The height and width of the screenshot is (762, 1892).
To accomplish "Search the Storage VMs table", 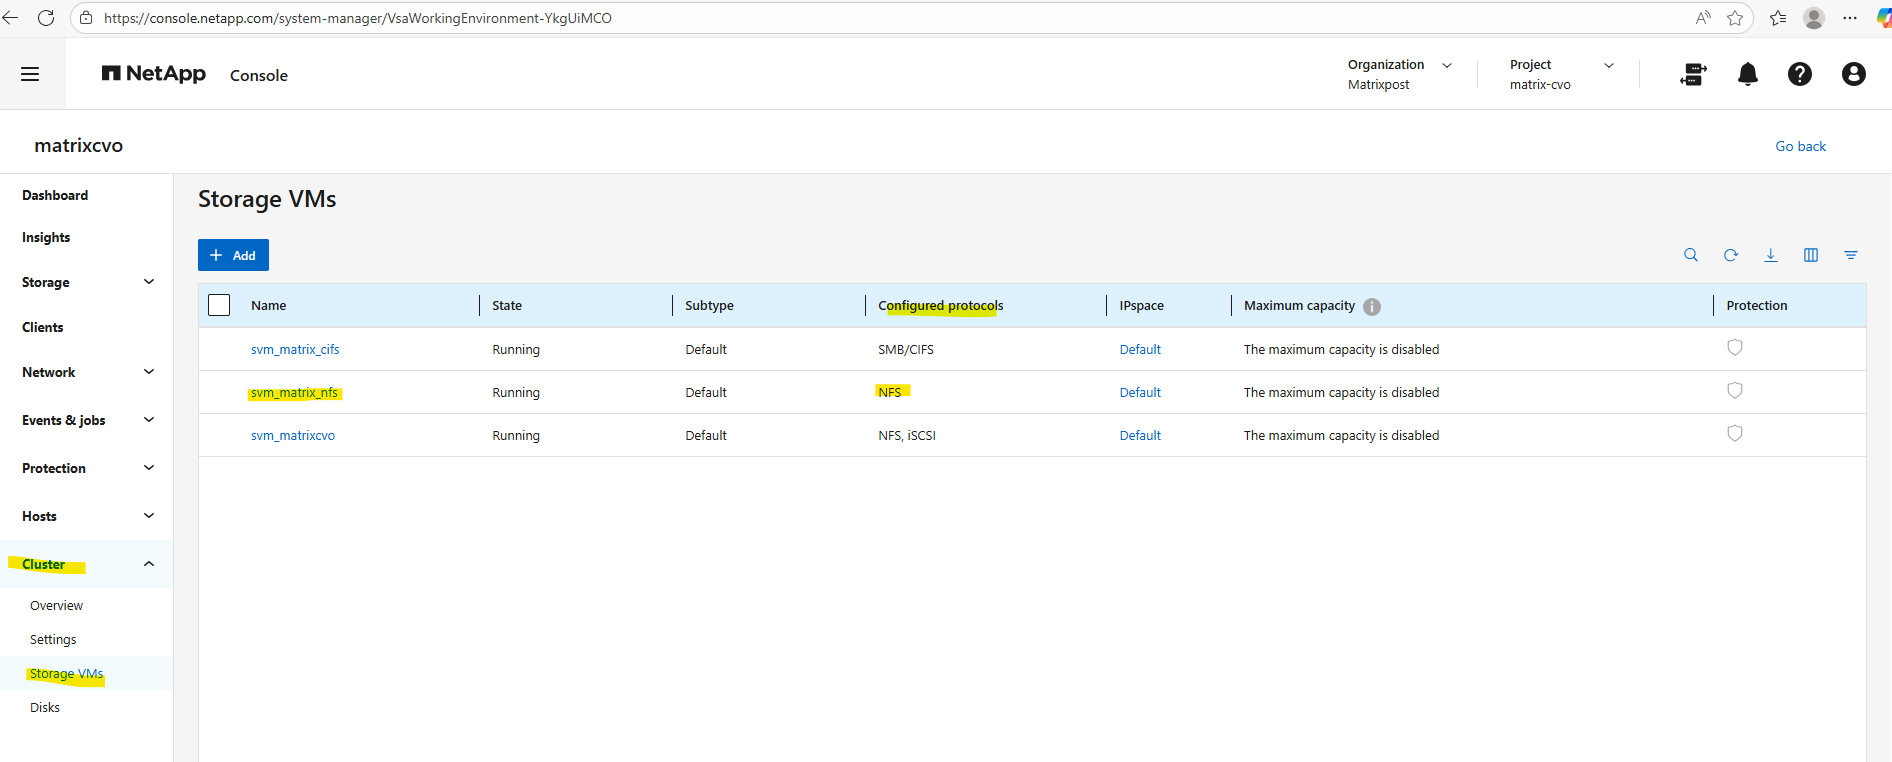I will coord(1690,255).
